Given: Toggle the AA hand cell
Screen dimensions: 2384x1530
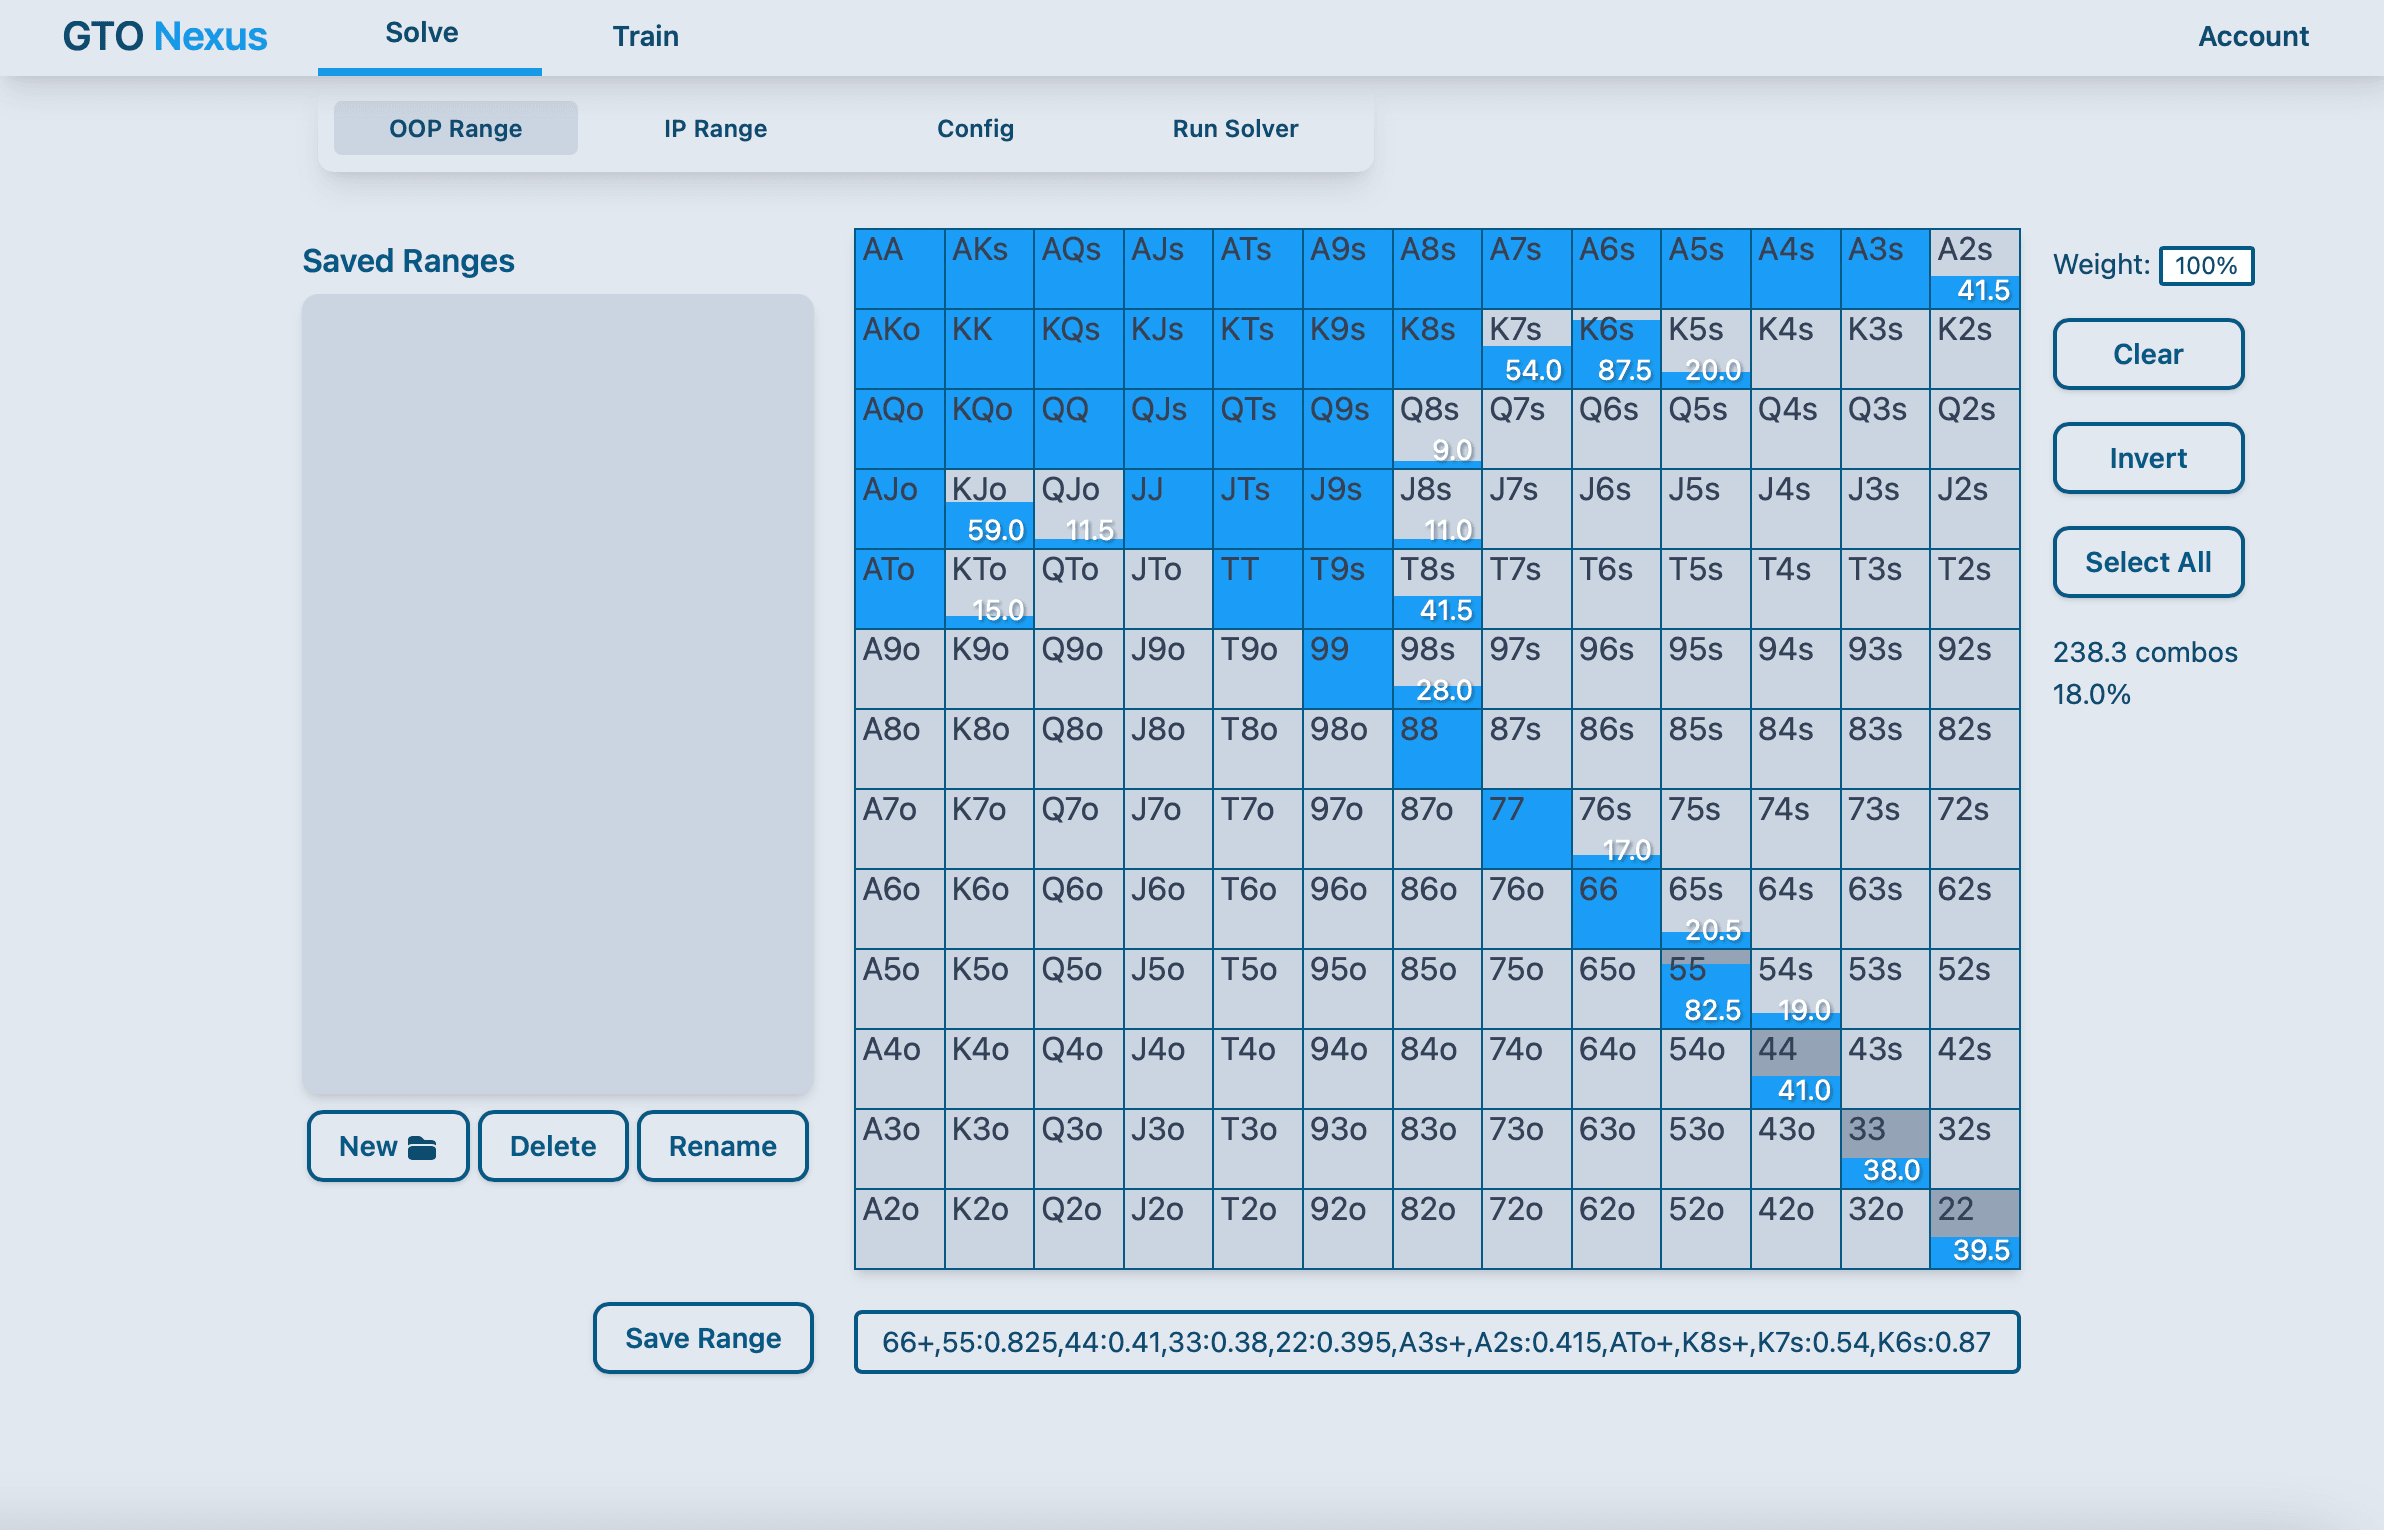Looking at the screenshot, I should 899,269.
